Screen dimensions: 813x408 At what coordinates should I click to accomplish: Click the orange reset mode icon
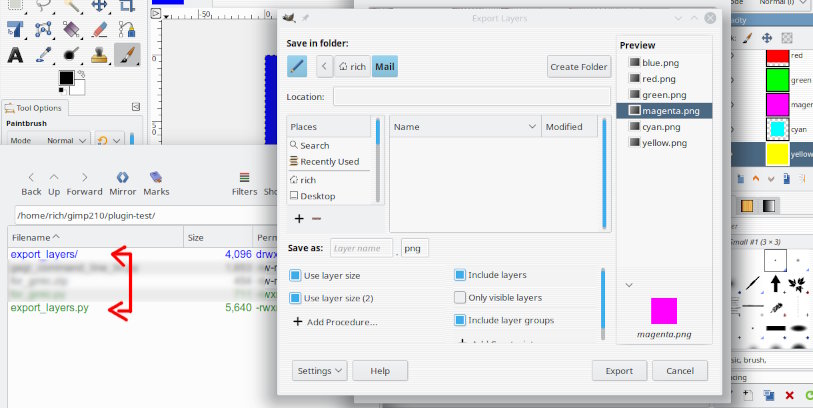click(102, 140)
